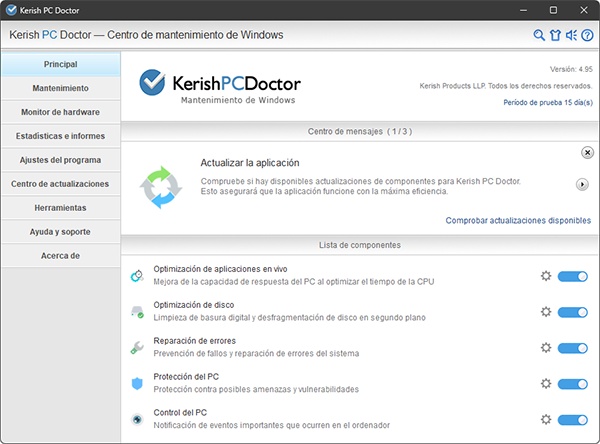Maximize the Kerish PC Doctor window
This screenshot has width=600, height=444.
553,10
